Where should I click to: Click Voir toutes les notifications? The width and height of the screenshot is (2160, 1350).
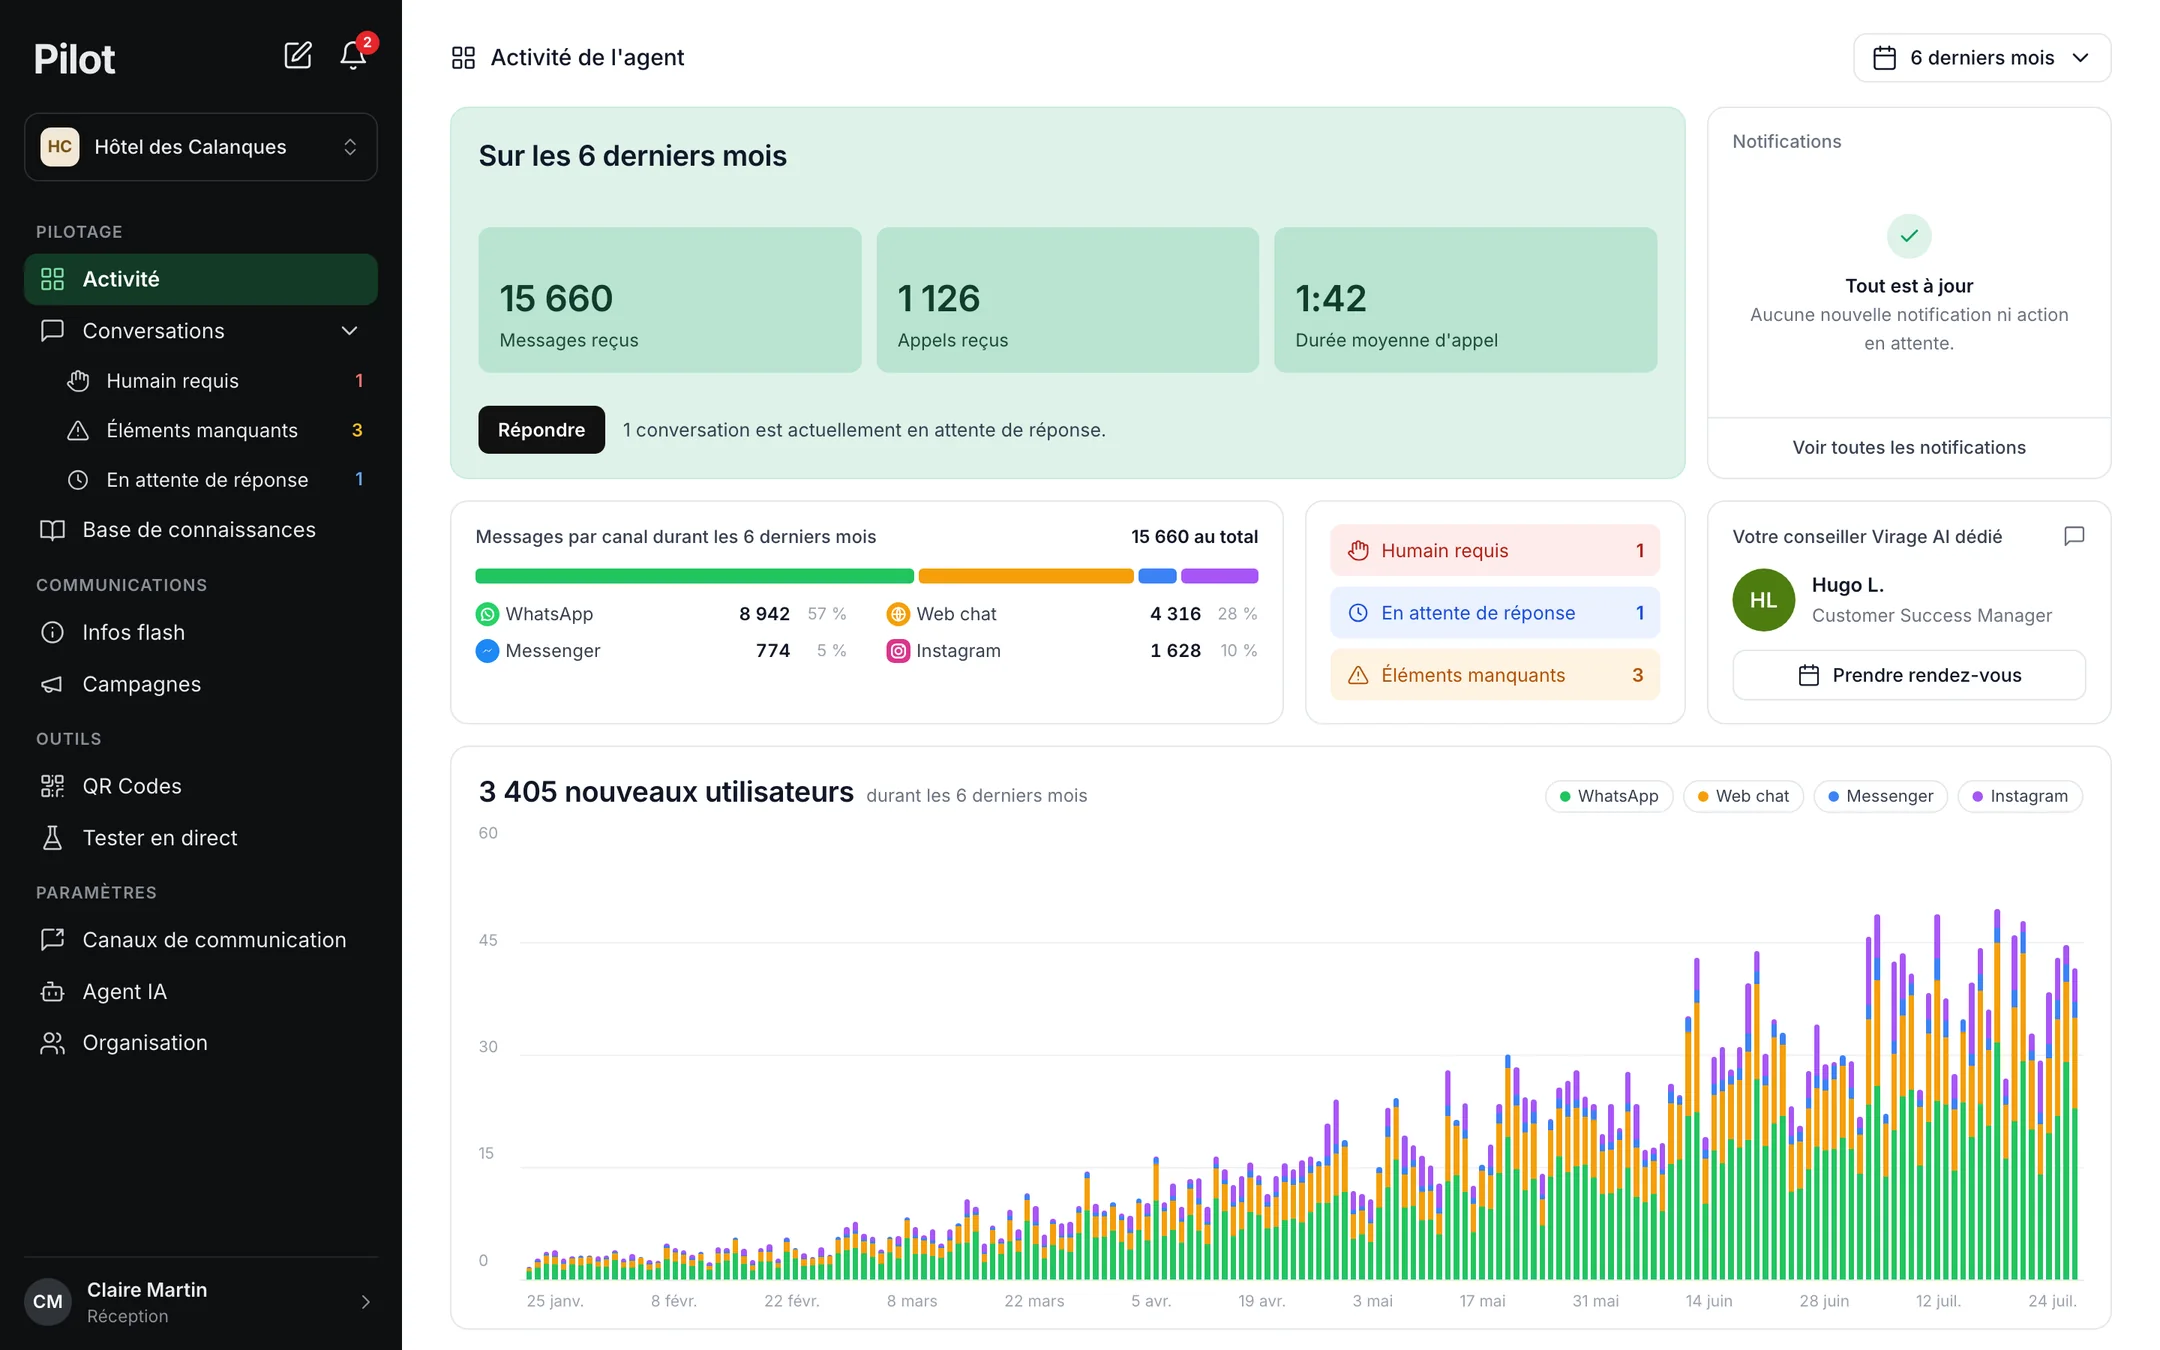1908,448
